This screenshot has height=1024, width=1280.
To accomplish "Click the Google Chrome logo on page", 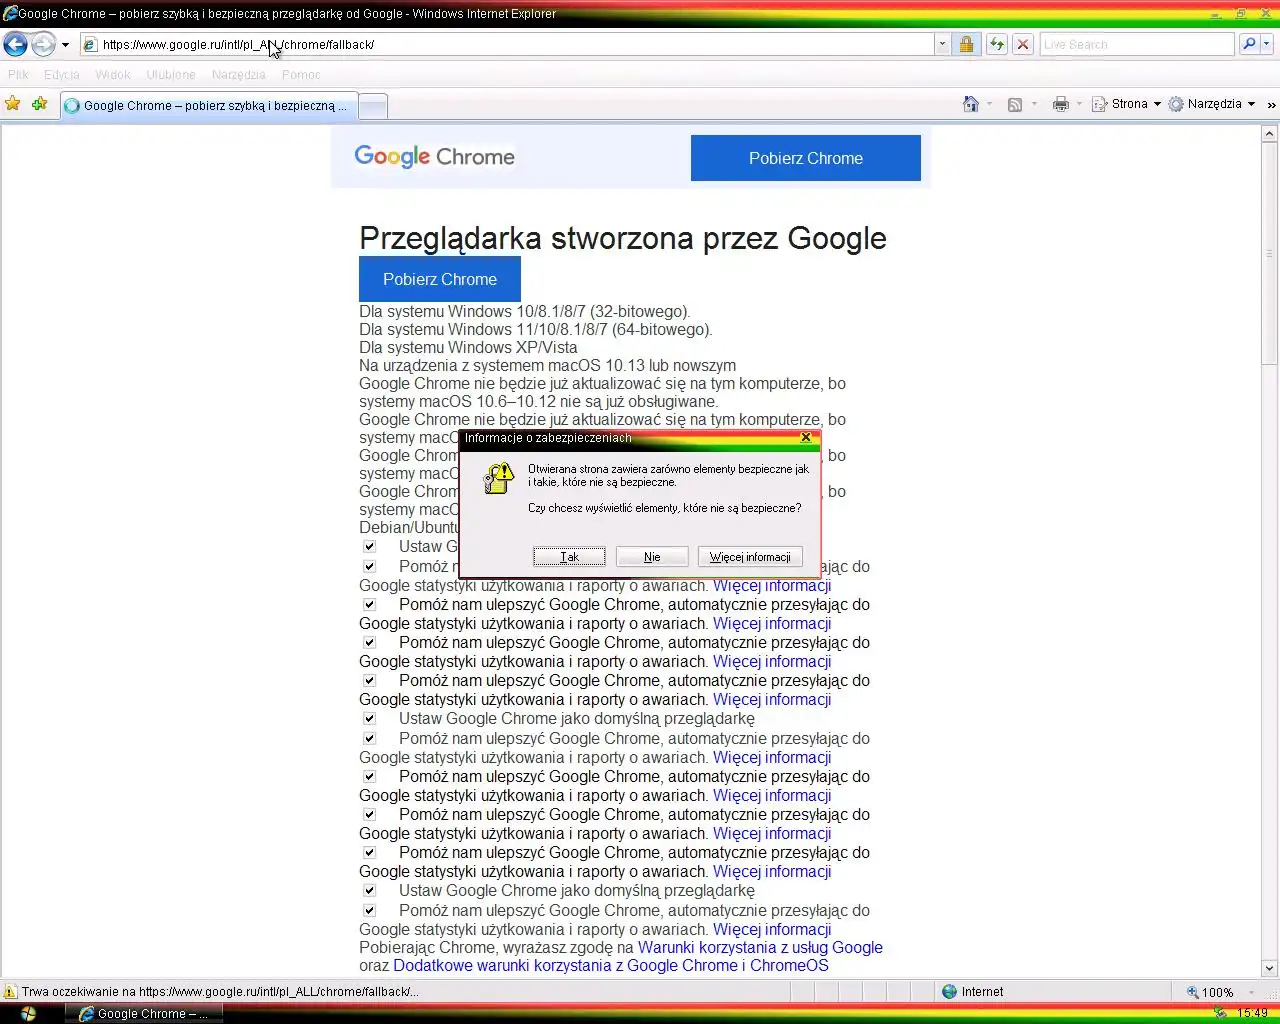I will [x=434, y=156].
